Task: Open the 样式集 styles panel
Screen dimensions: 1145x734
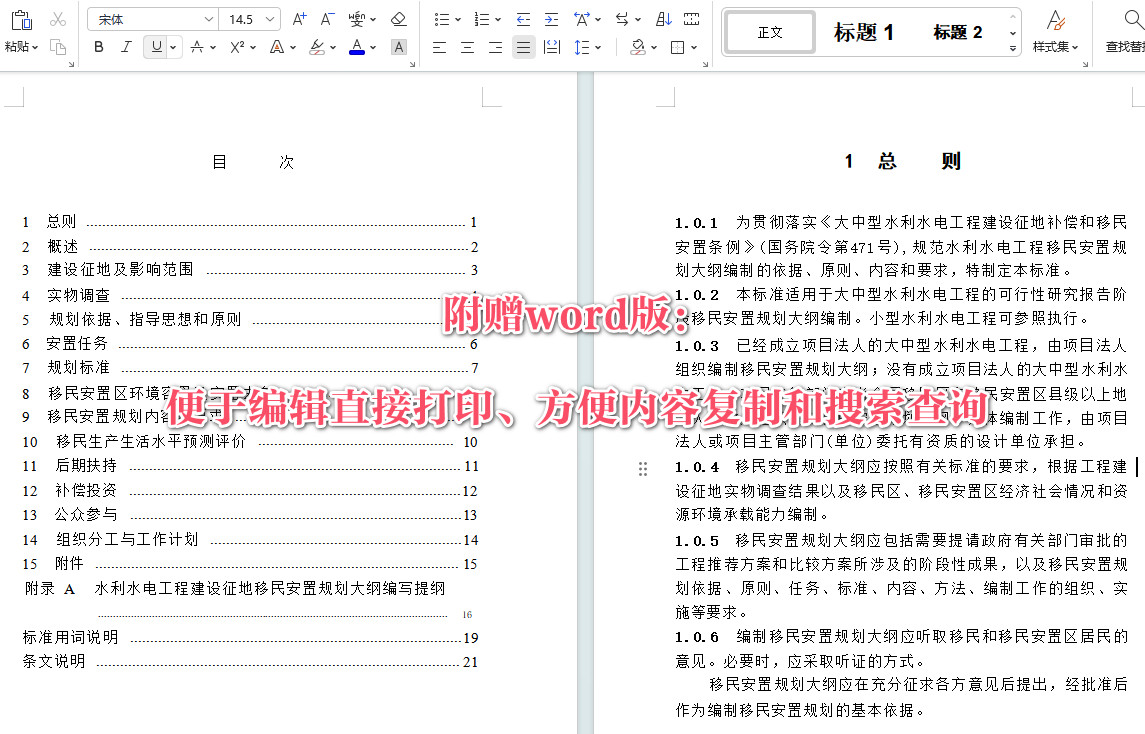Action: point(1055,31)
